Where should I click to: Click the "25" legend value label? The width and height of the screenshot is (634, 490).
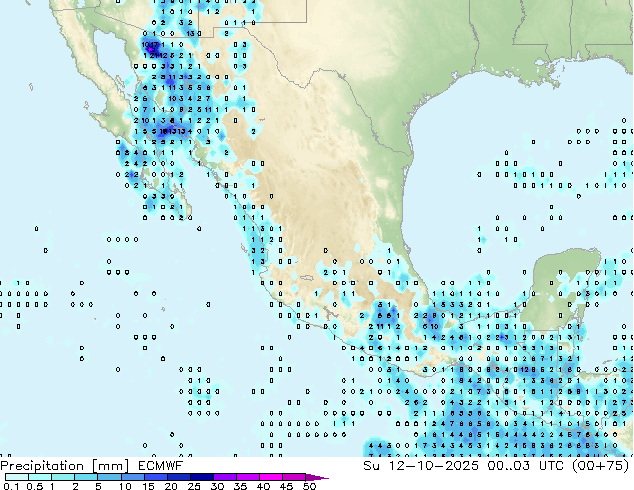194,486
